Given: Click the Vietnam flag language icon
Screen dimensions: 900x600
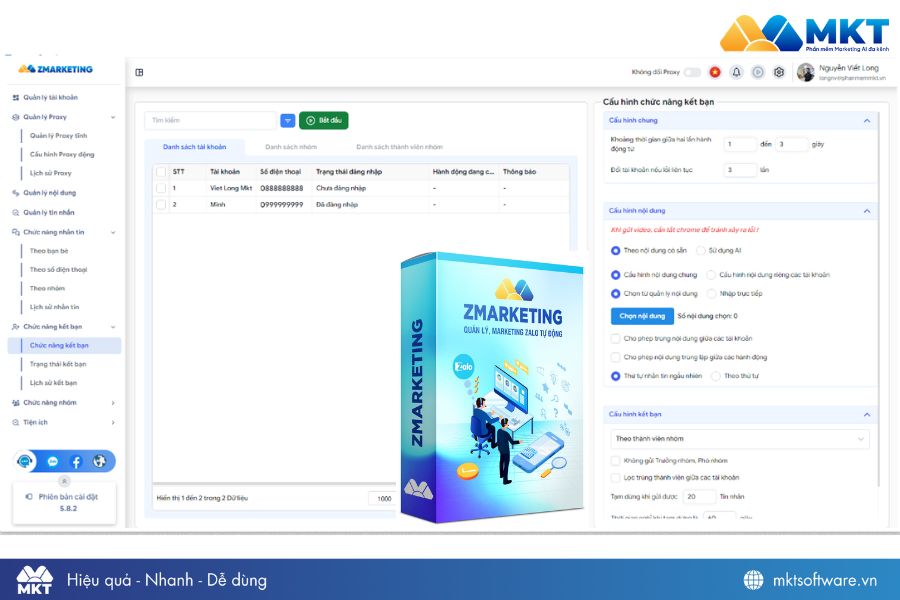Looking at the screenshot, I should pyautogui.click(x=715, y=72).
